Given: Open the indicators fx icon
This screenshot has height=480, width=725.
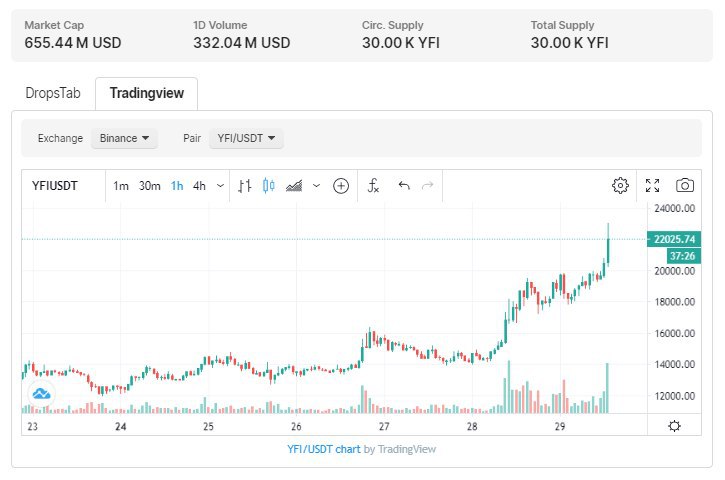Looking at the screenshot, I should (373, 185).
